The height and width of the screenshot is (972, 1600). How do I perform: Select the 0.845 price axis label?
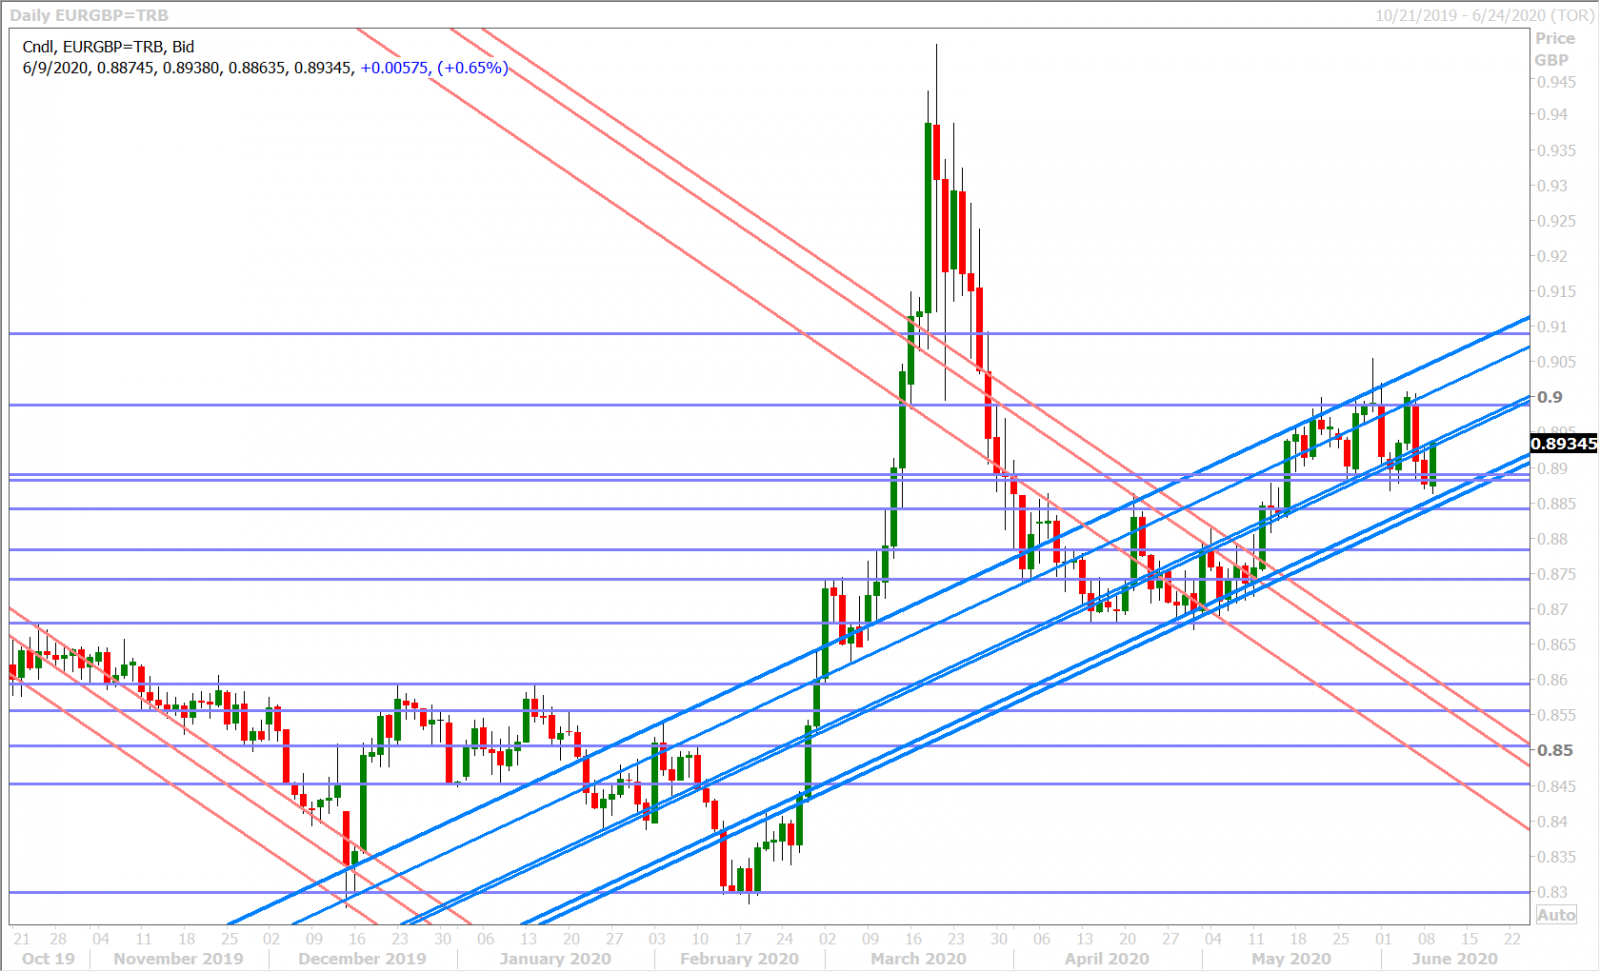(1556, 786)
